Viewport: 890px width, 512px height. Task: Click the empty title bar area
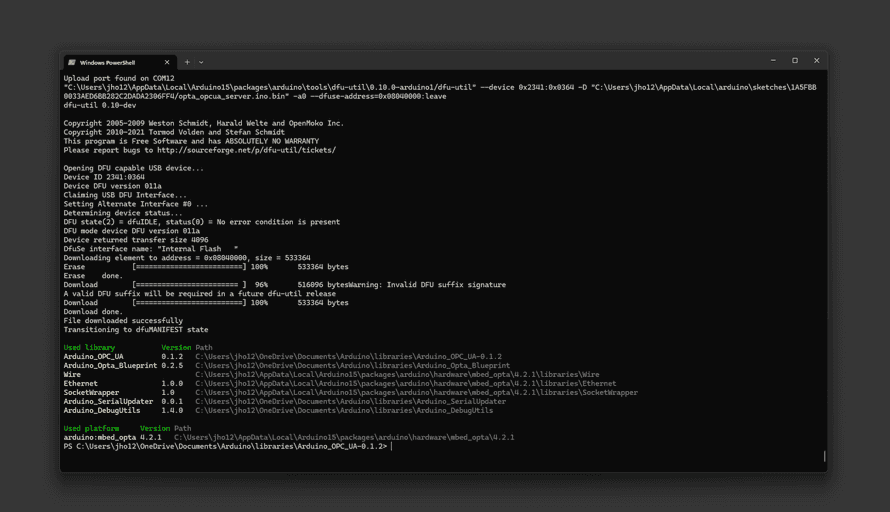[480, 61]
